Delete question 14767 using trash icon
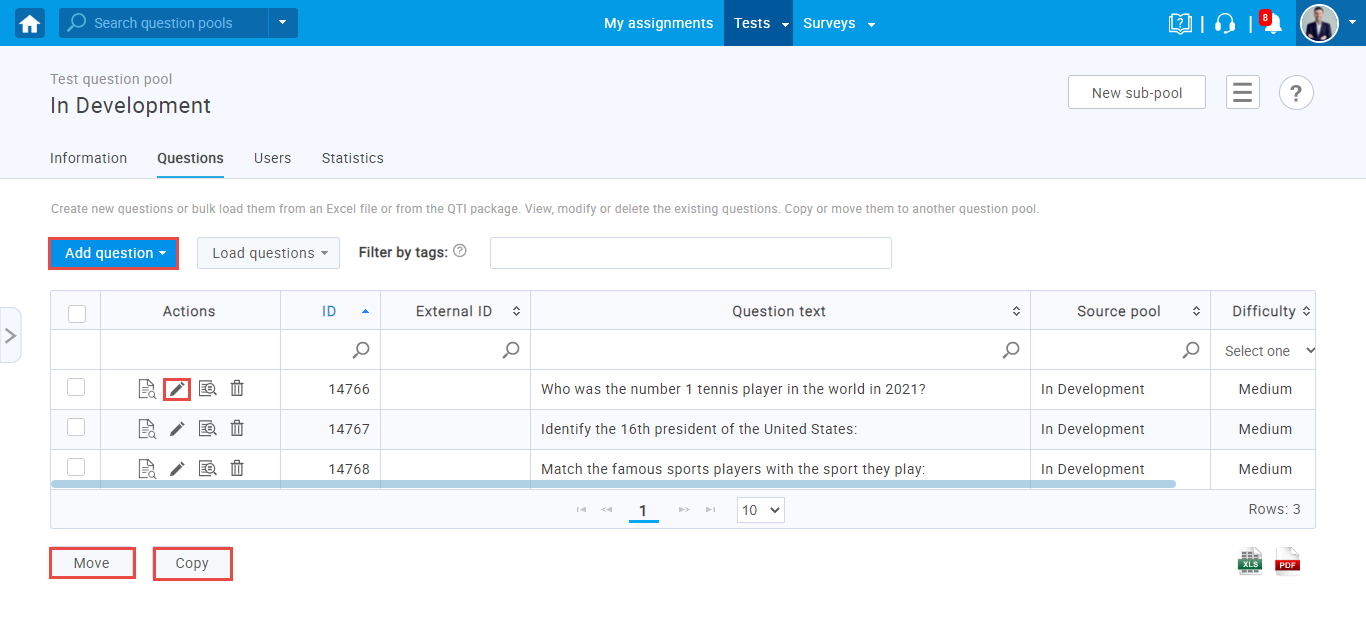 click(x=237, y=428)
